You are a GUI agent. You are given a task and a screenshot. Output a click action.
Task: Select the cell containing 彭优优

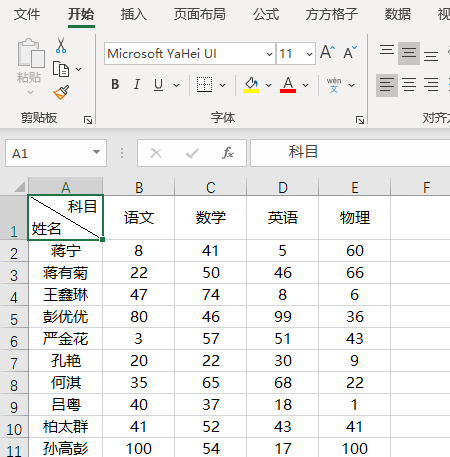(x=65, y=317)
